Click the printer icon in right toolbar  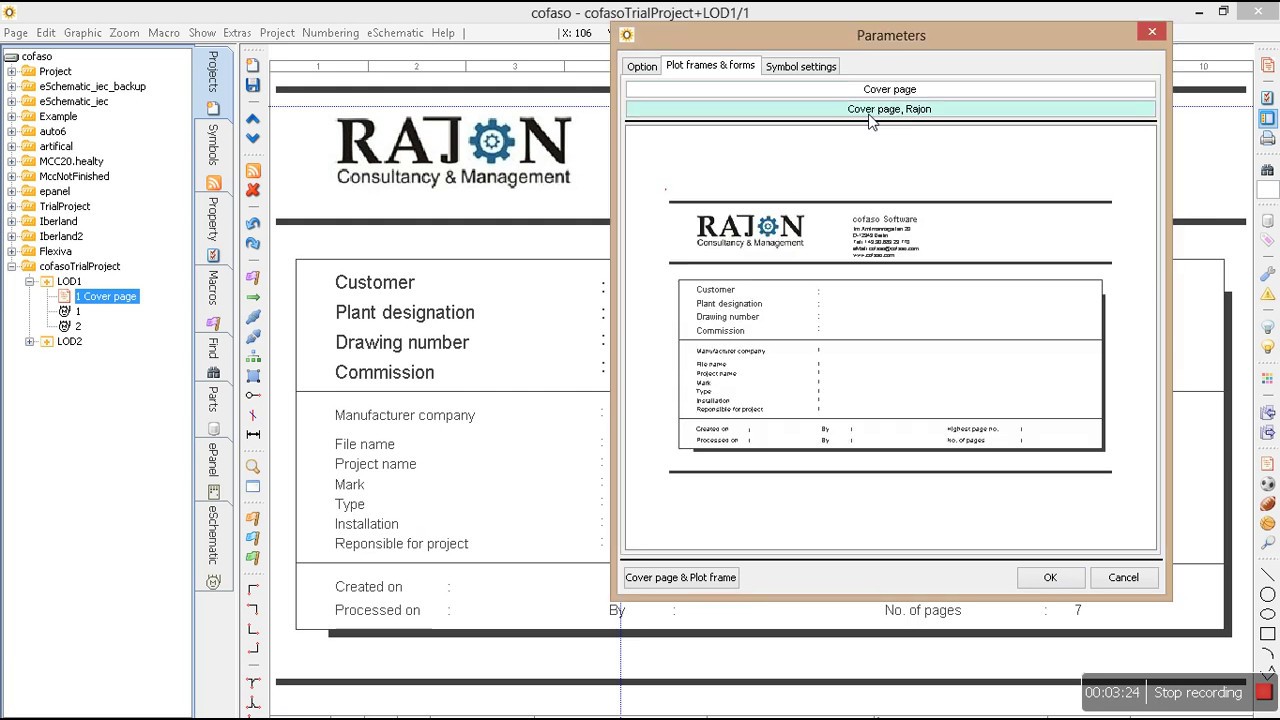pos(1268,139)
